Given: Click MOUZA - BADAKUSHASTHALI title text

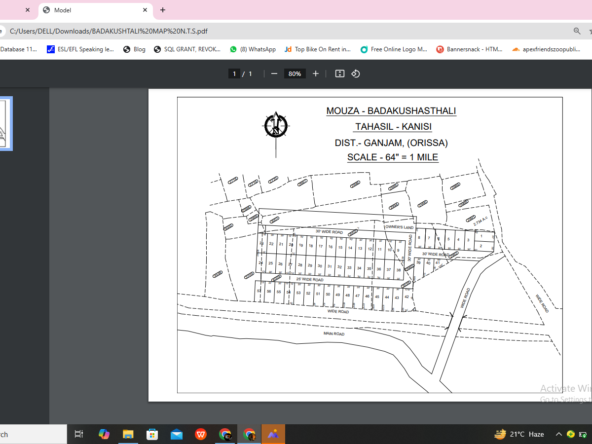Looking at the screenshot, I should (x=391, y=111).
